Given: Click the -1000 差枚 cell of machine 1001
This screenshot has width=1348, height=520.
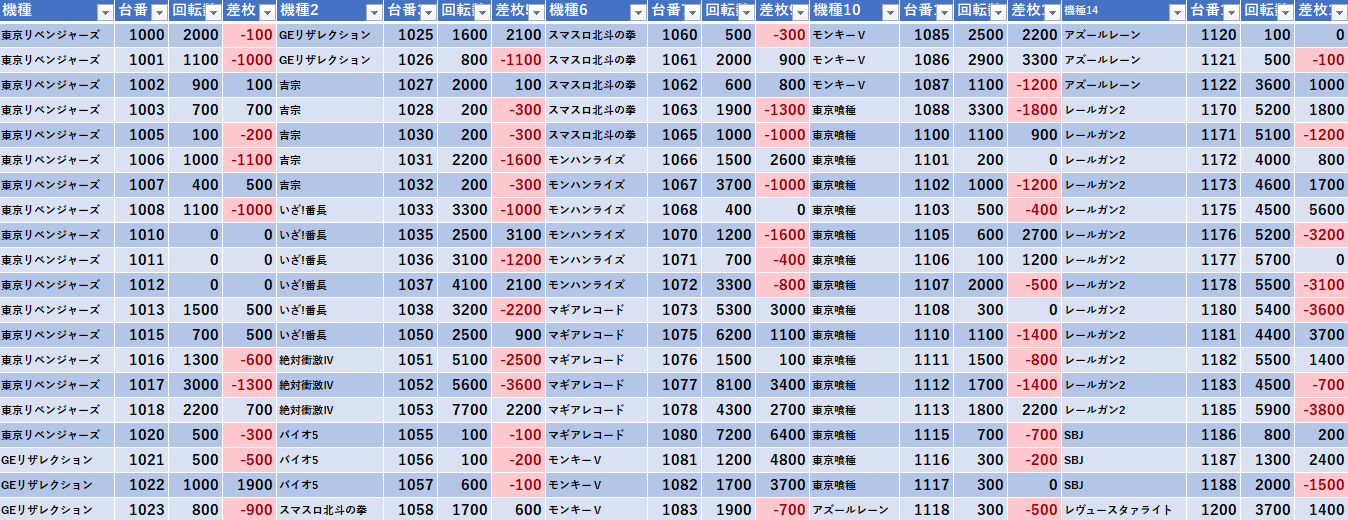Looking at the screenshot, I should coord(249,60).
